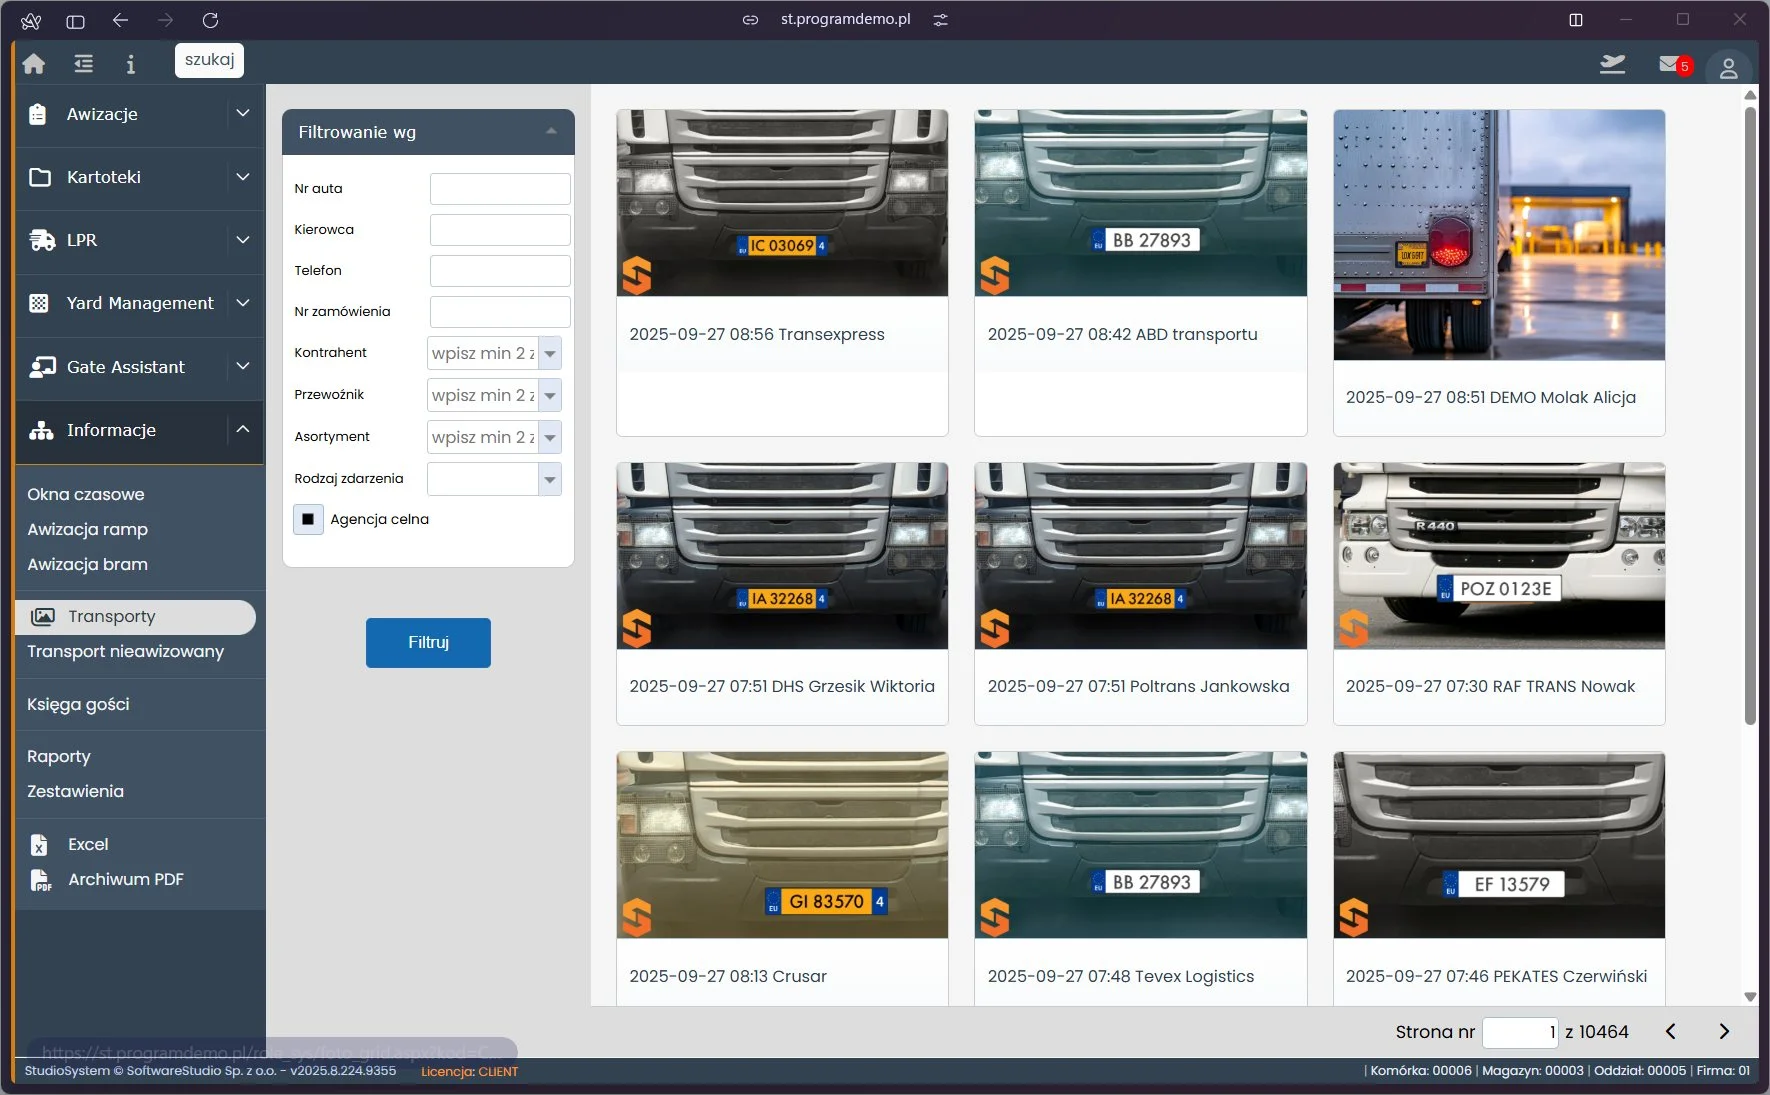Reload the page
Image resolution: width=1770 pixels, height=1095 pixels.
click(x=210, y=20)
